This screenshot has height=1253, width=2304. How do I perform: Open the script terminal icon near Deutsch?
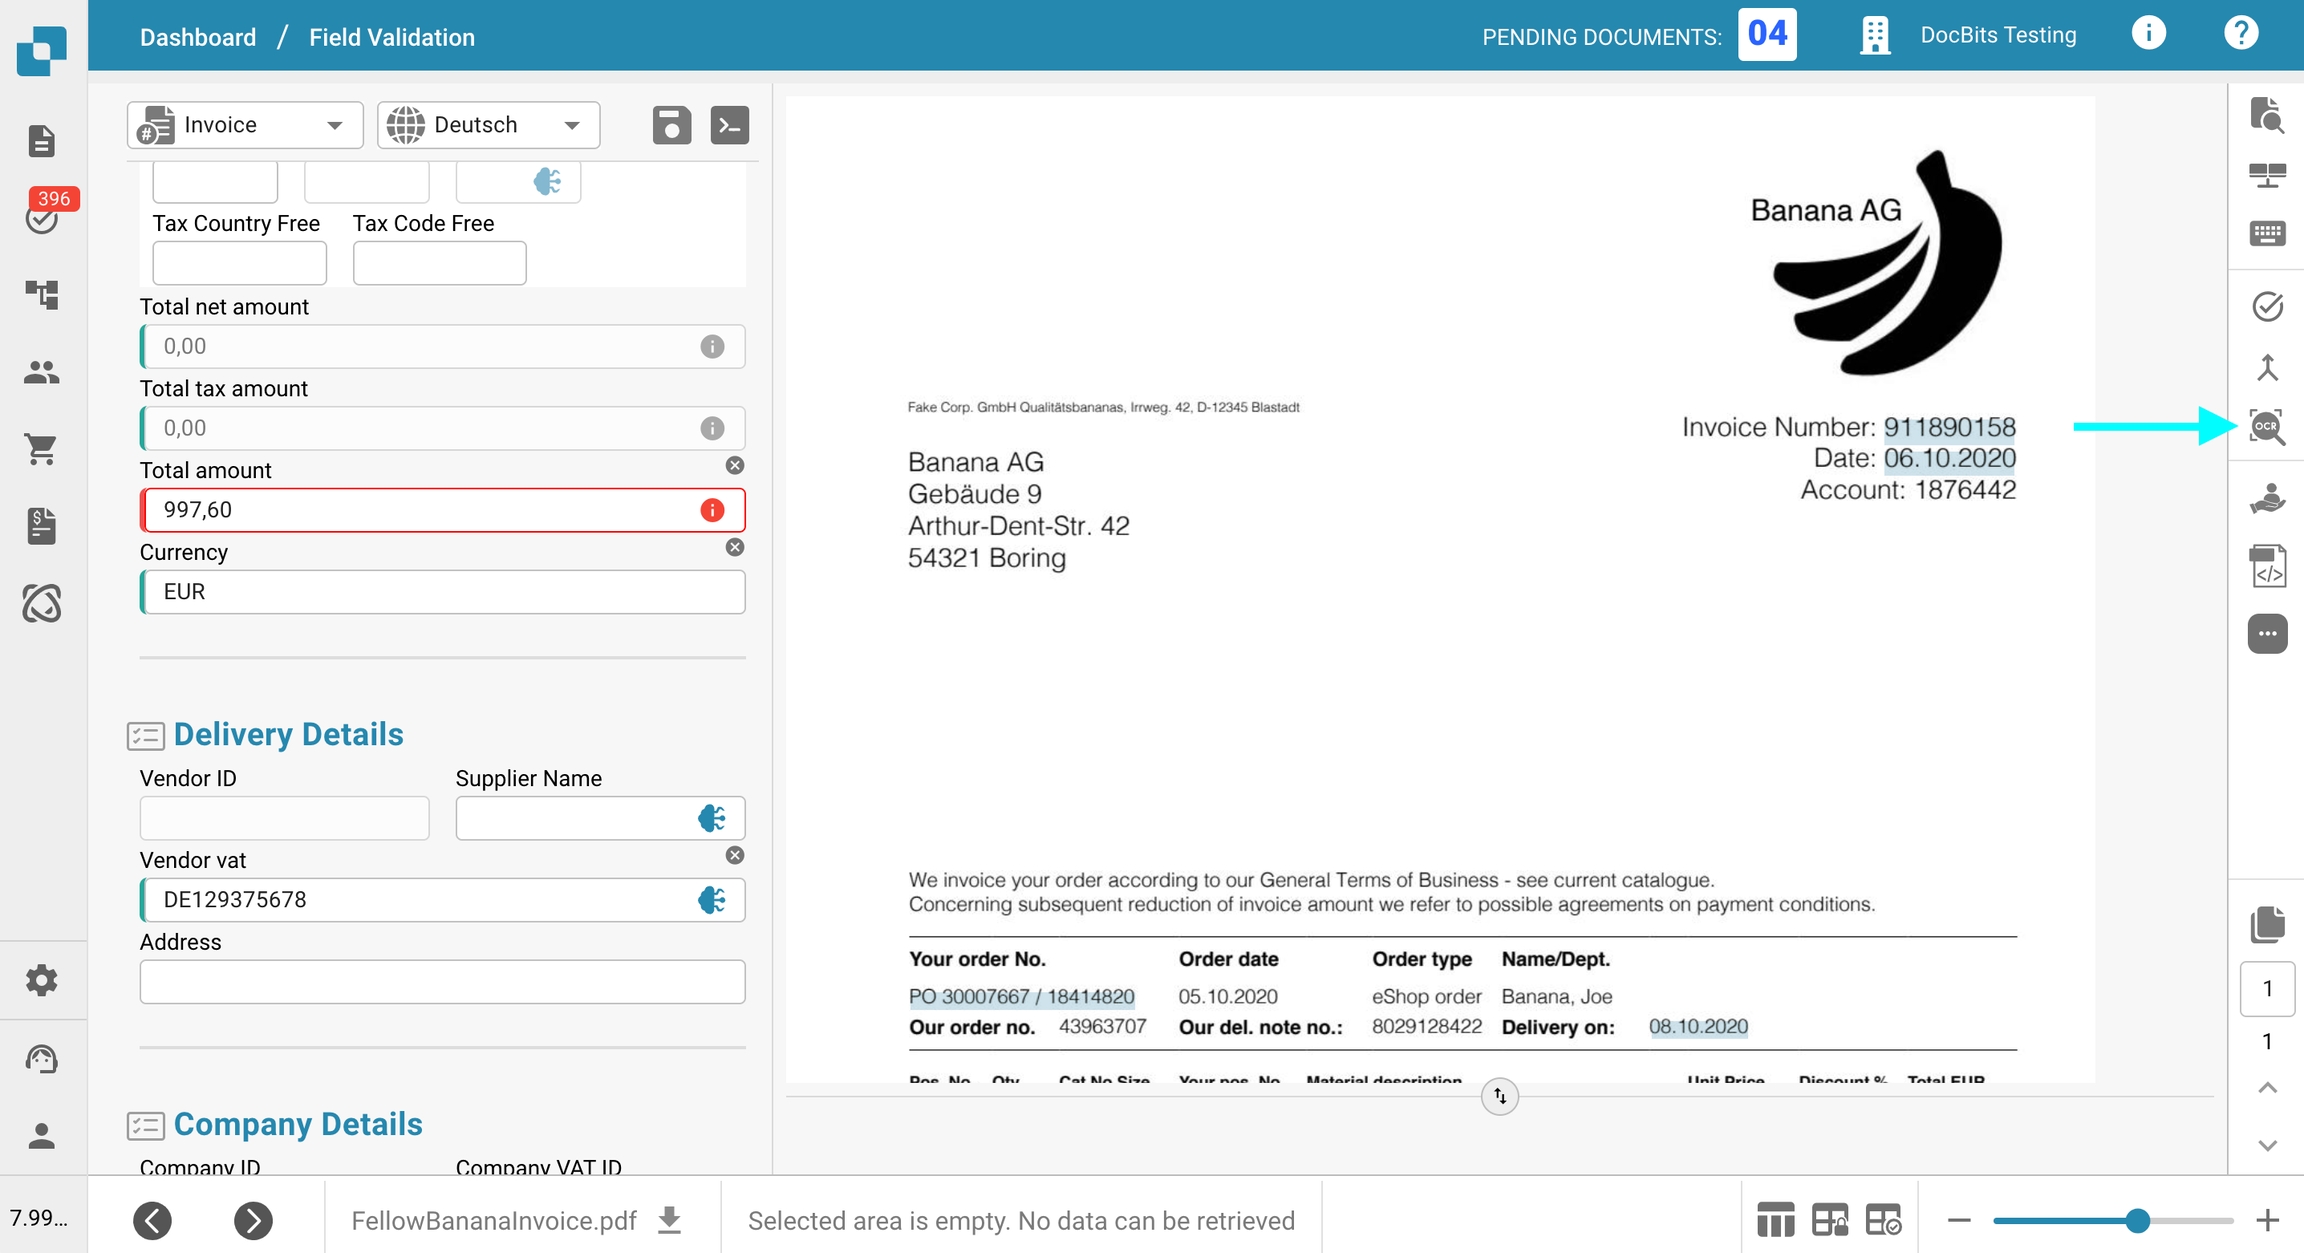coord(729,125)
